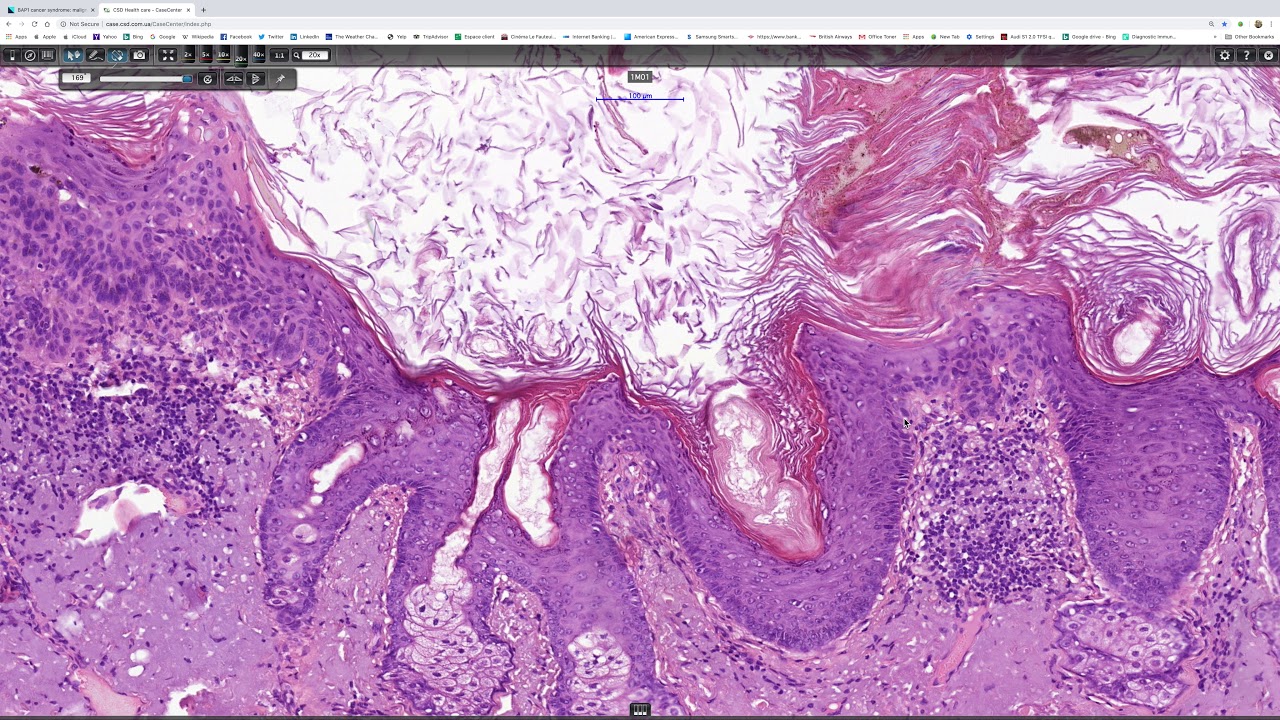Open the Audi S1 2.0 TFSI bookmark
The image size is (1280, 720).
tap(1028, 37)
